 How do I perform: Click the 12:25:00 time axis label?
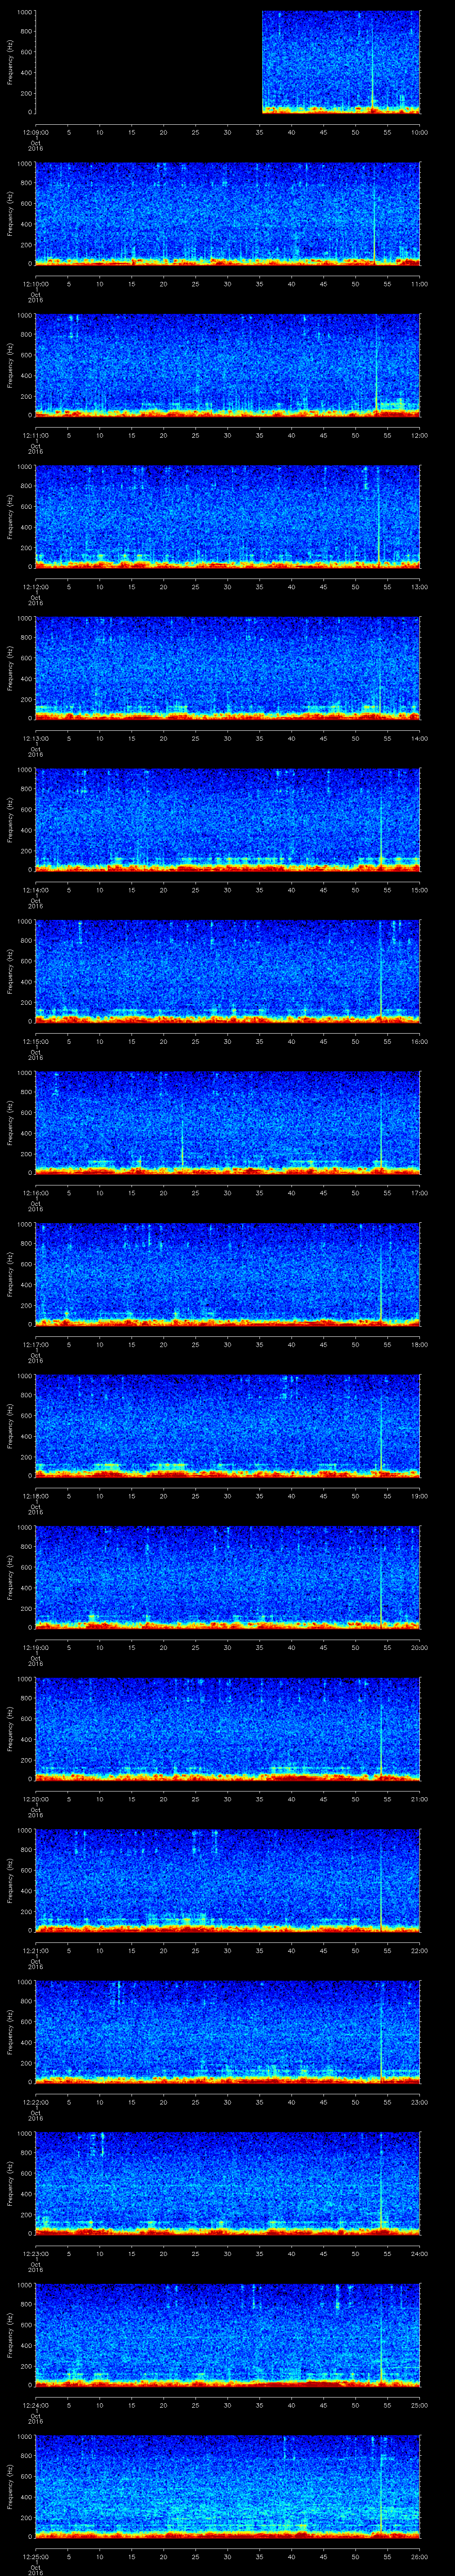tap(35, 2553)
